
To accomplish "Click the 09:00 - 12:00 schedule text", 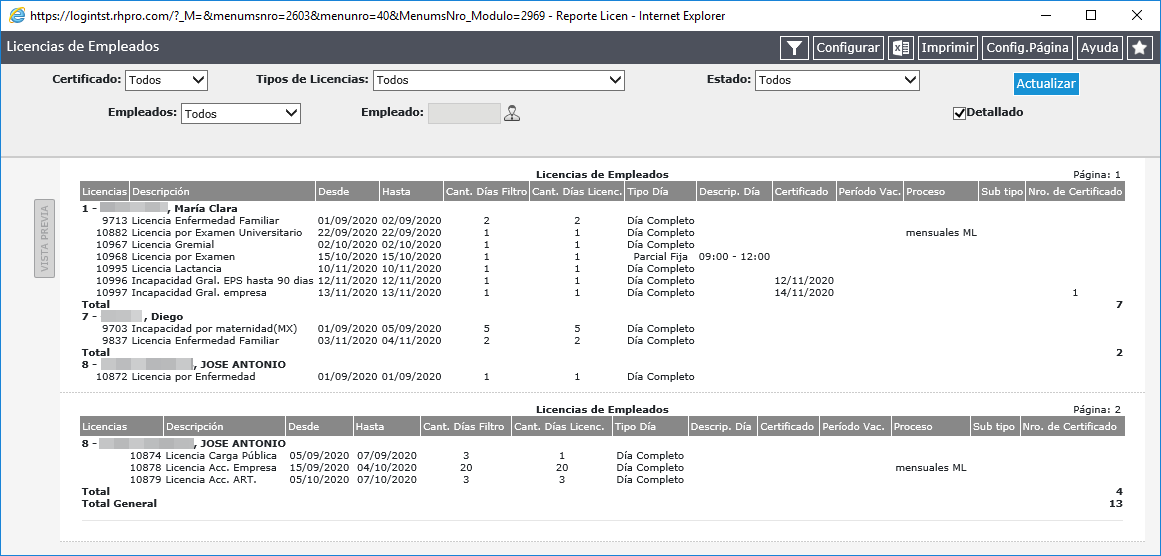I will coord(734,256).
